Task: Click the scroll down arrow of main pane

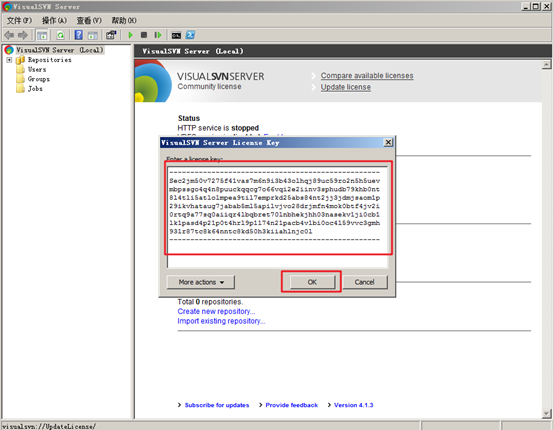Action: coord(546,413)
